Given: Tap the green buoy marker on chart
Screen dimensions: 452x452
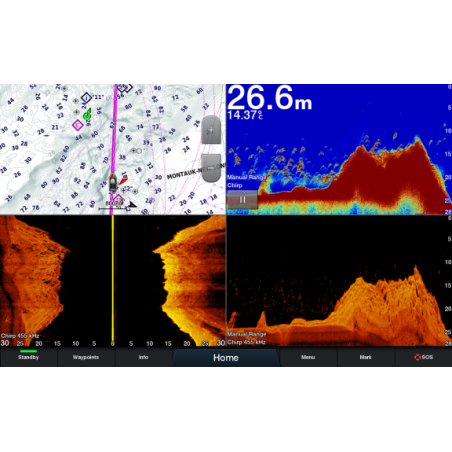Looking at the screenshot, I should click(x=87, y=114).
